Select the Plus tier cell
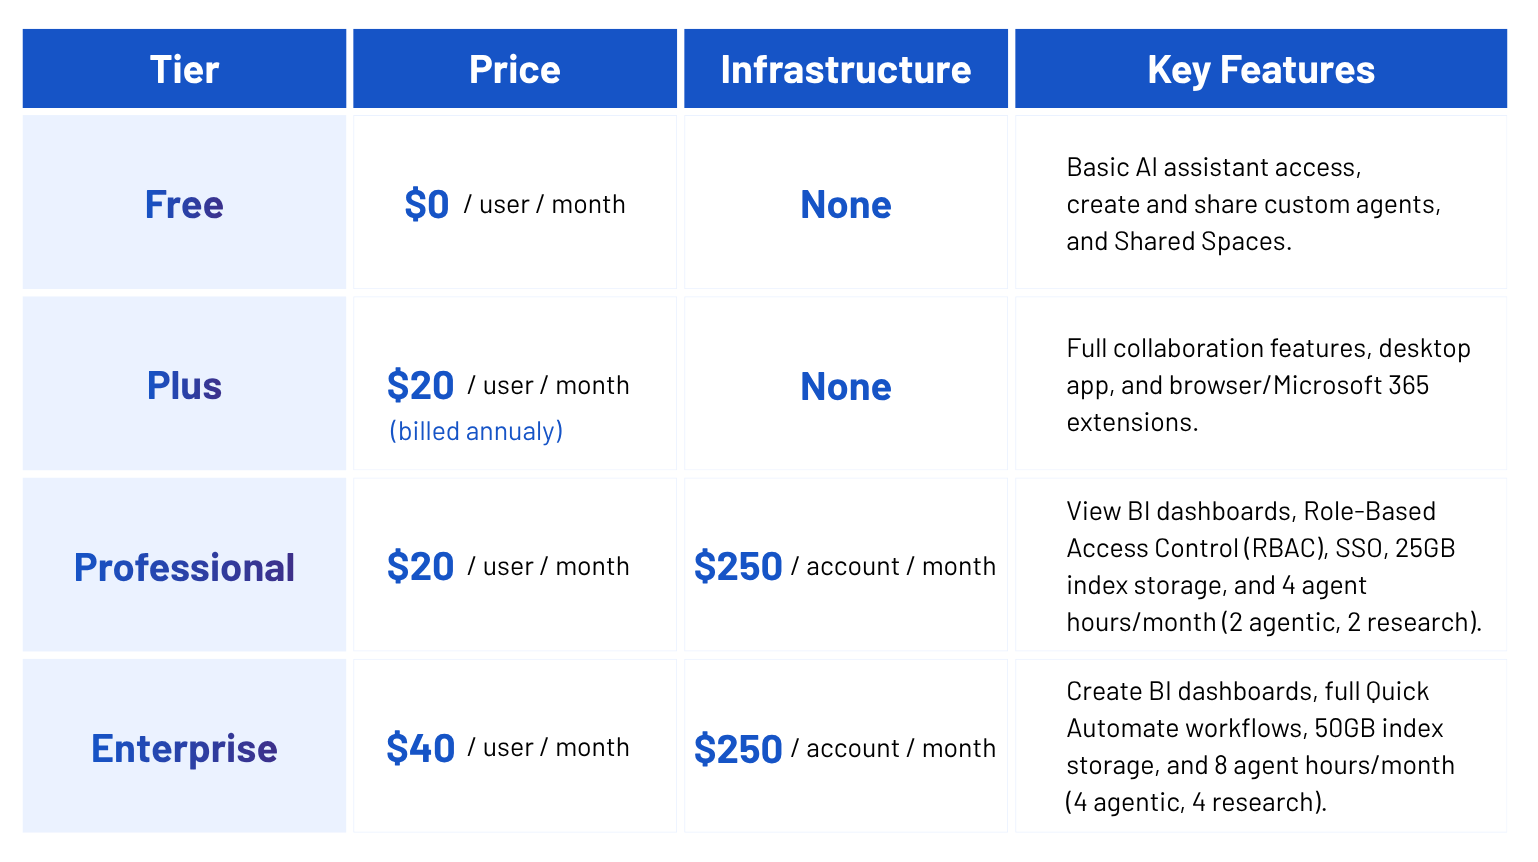The width and height of the screenshot is (1538, 862). (x=184, y=384)
